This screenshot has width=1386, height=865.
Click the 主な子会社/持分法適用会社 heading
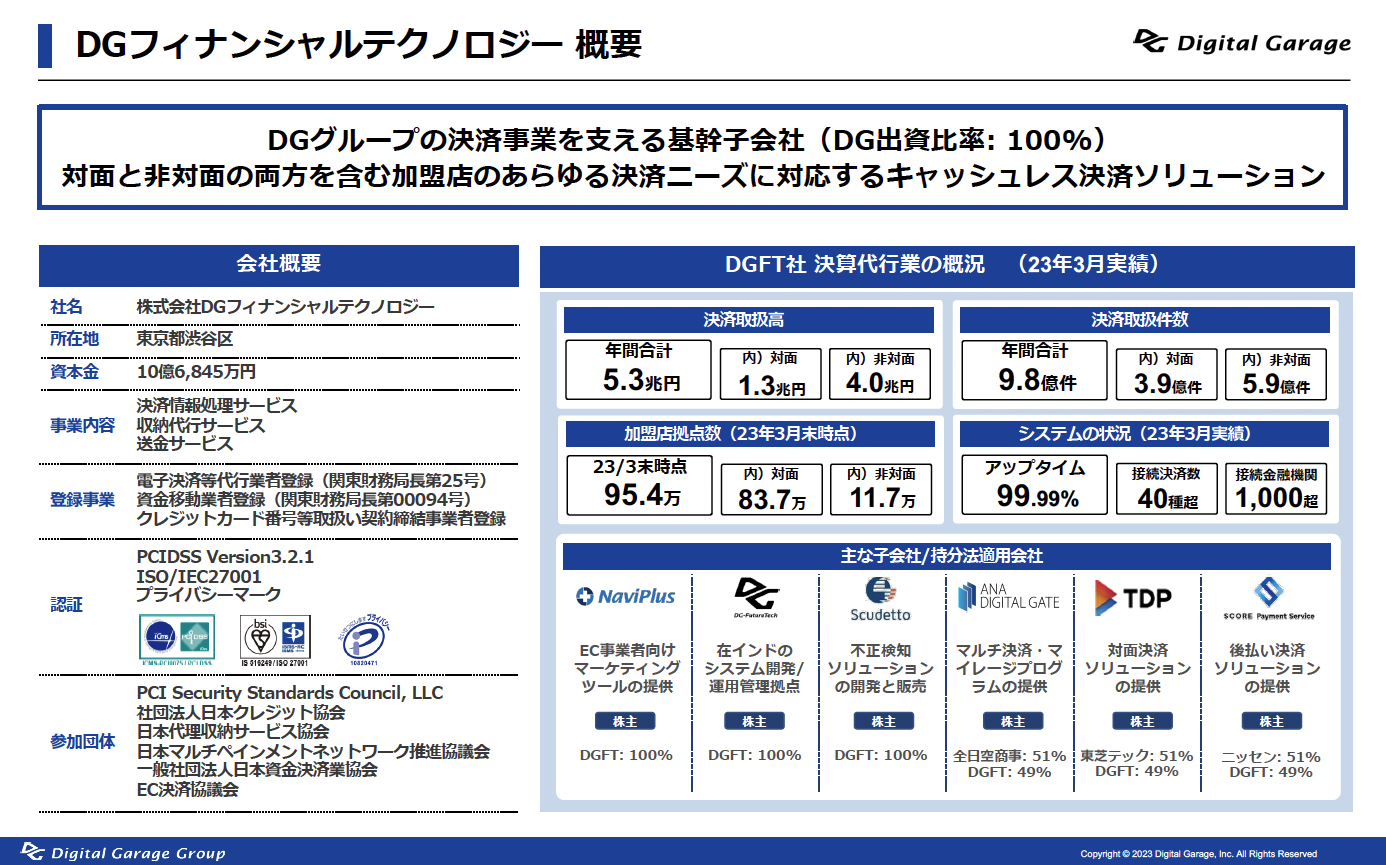(x=947, y=556)
